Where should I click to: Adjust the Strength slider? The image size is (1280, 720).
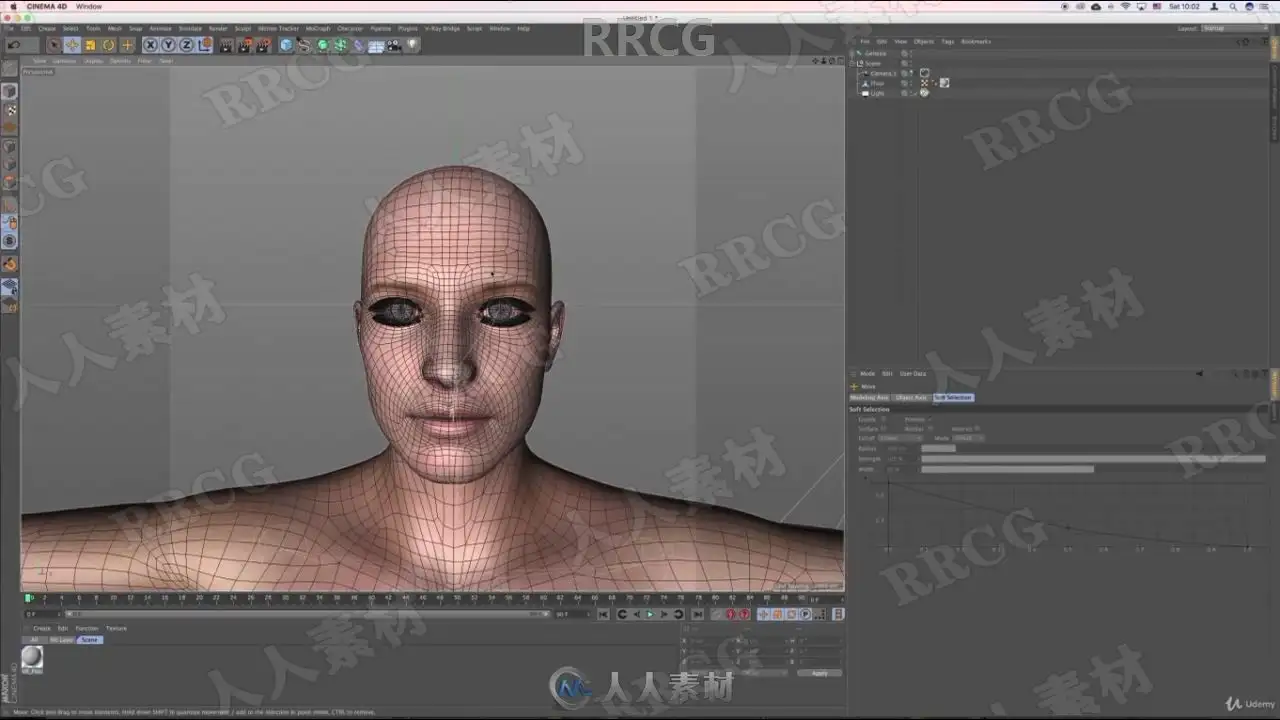click(1093, 458)
